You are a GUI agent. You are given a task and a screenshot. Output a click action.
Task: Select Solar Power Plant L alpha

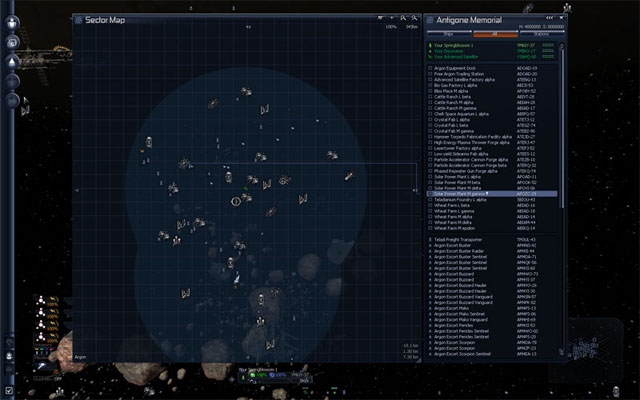pyautogui.click(x=492, y=177)
